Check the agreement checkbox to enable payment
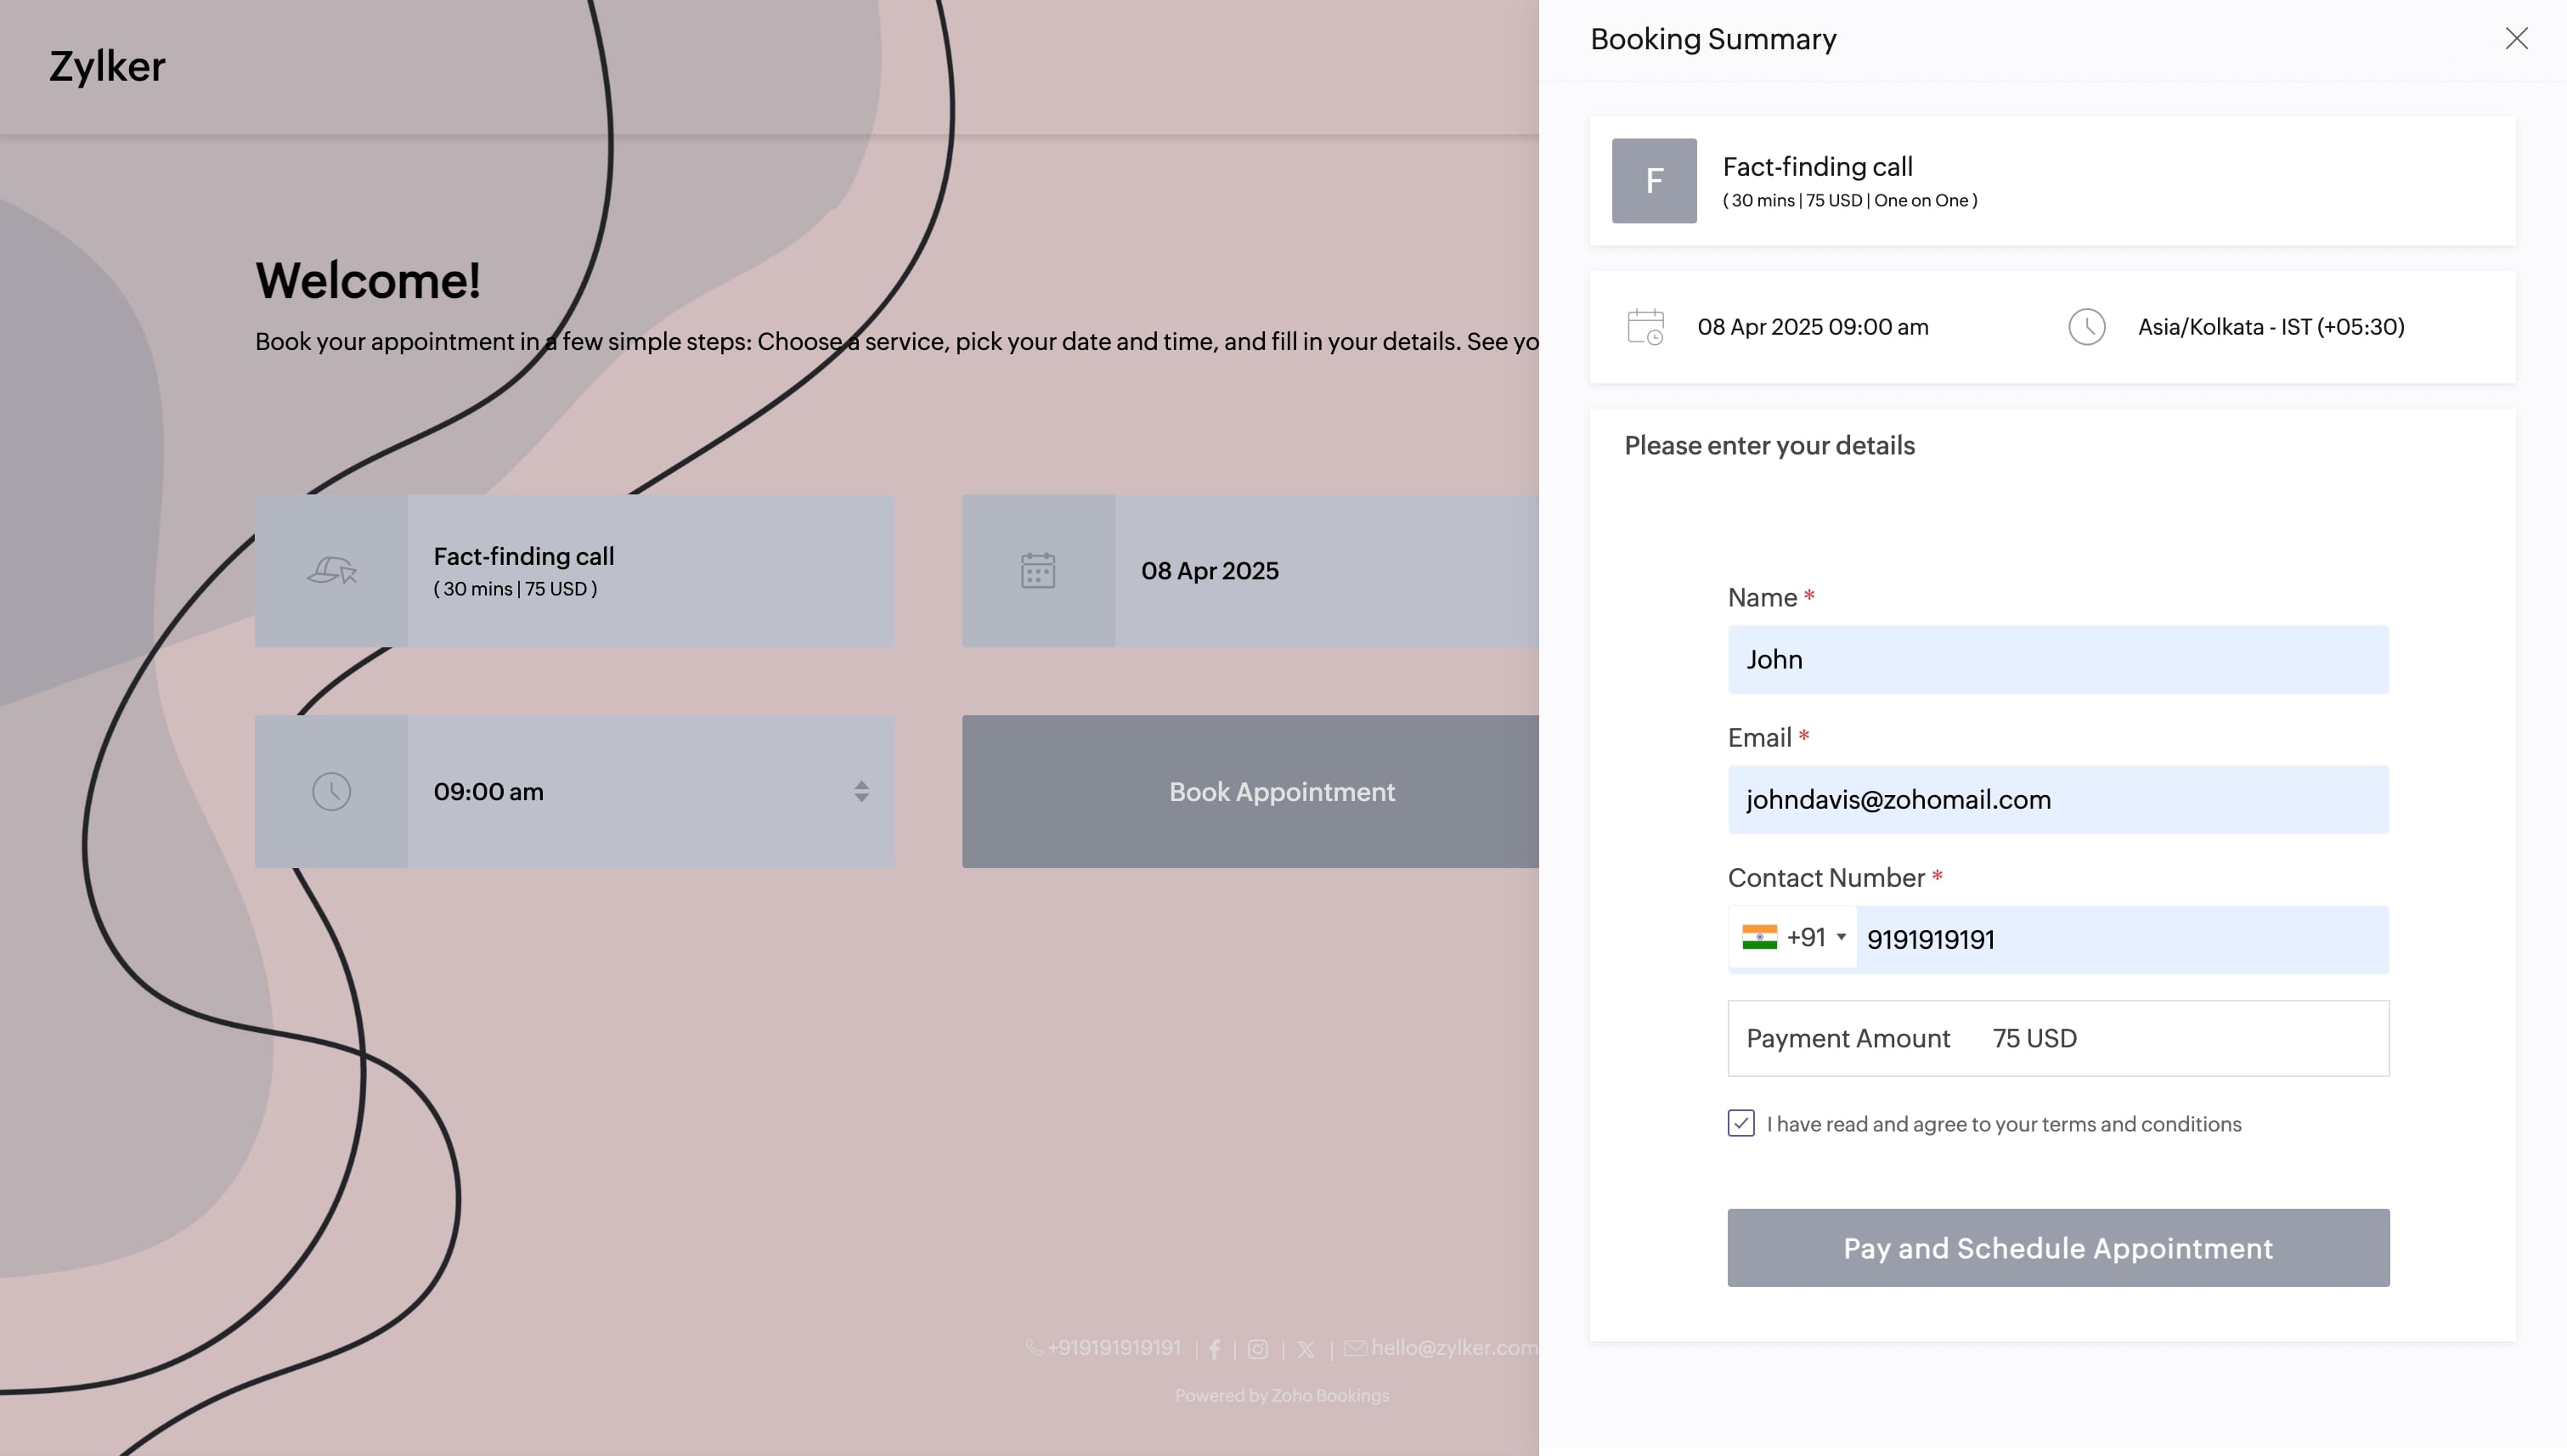The height and width of the screenshot is (1456, 2567). tap(1740, 1123)
